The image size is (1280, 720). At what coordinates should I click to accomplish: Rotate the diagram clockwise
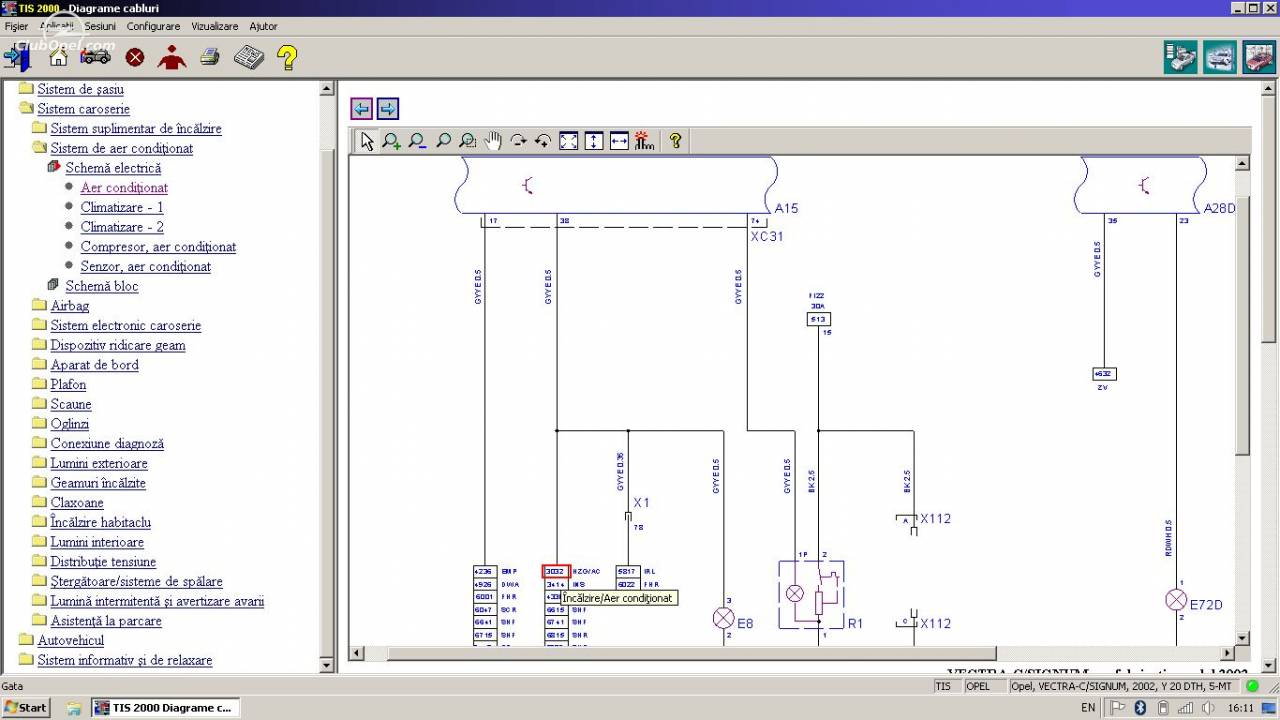click(518, 141)
